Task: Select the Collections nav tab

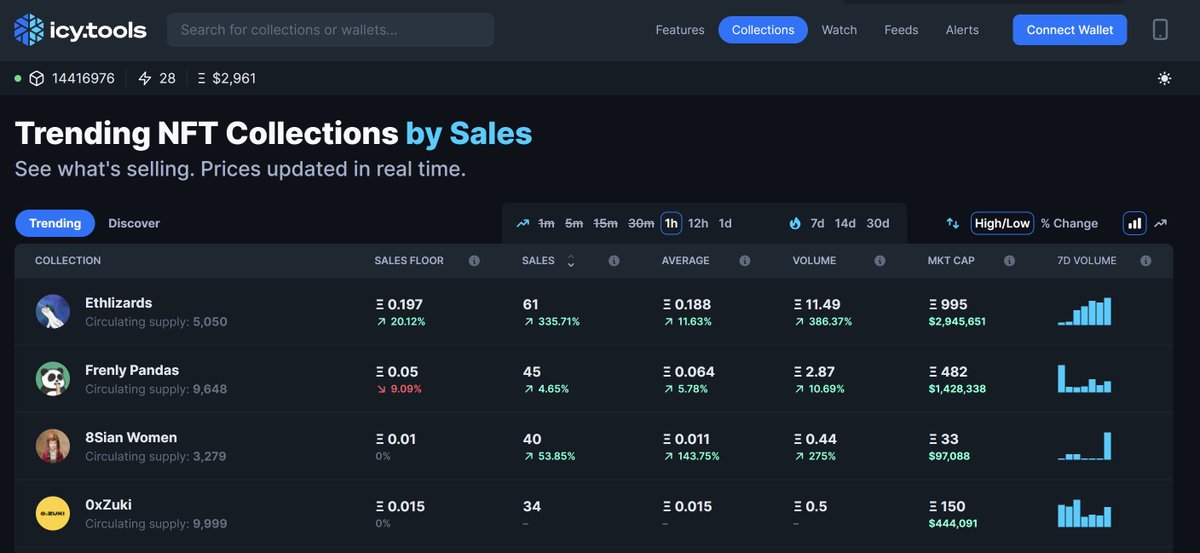Action: [x=763, y=30]
